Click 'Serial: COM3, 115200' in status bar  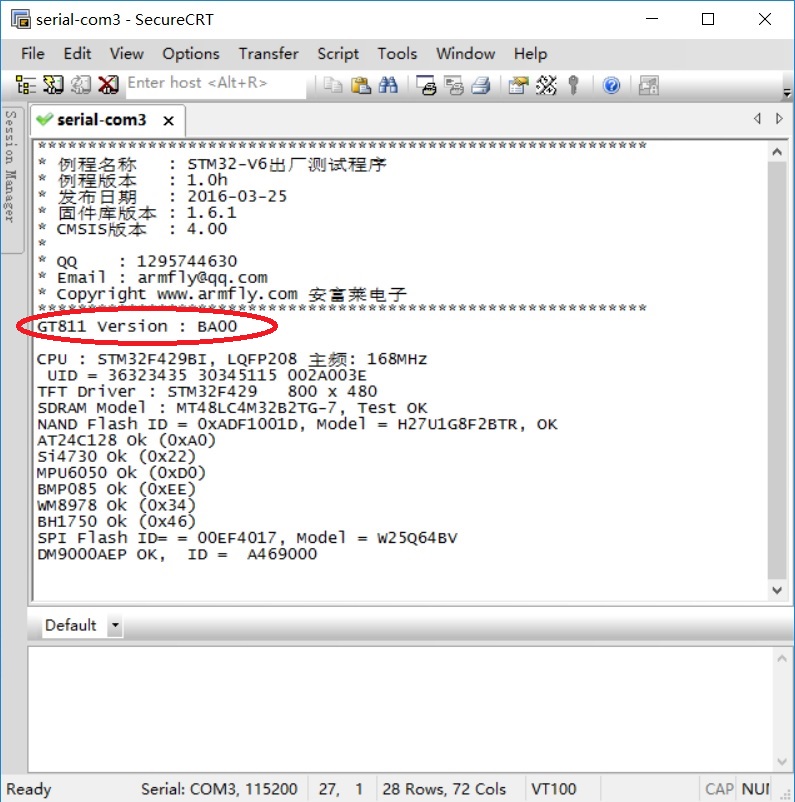tap(219, 789)
